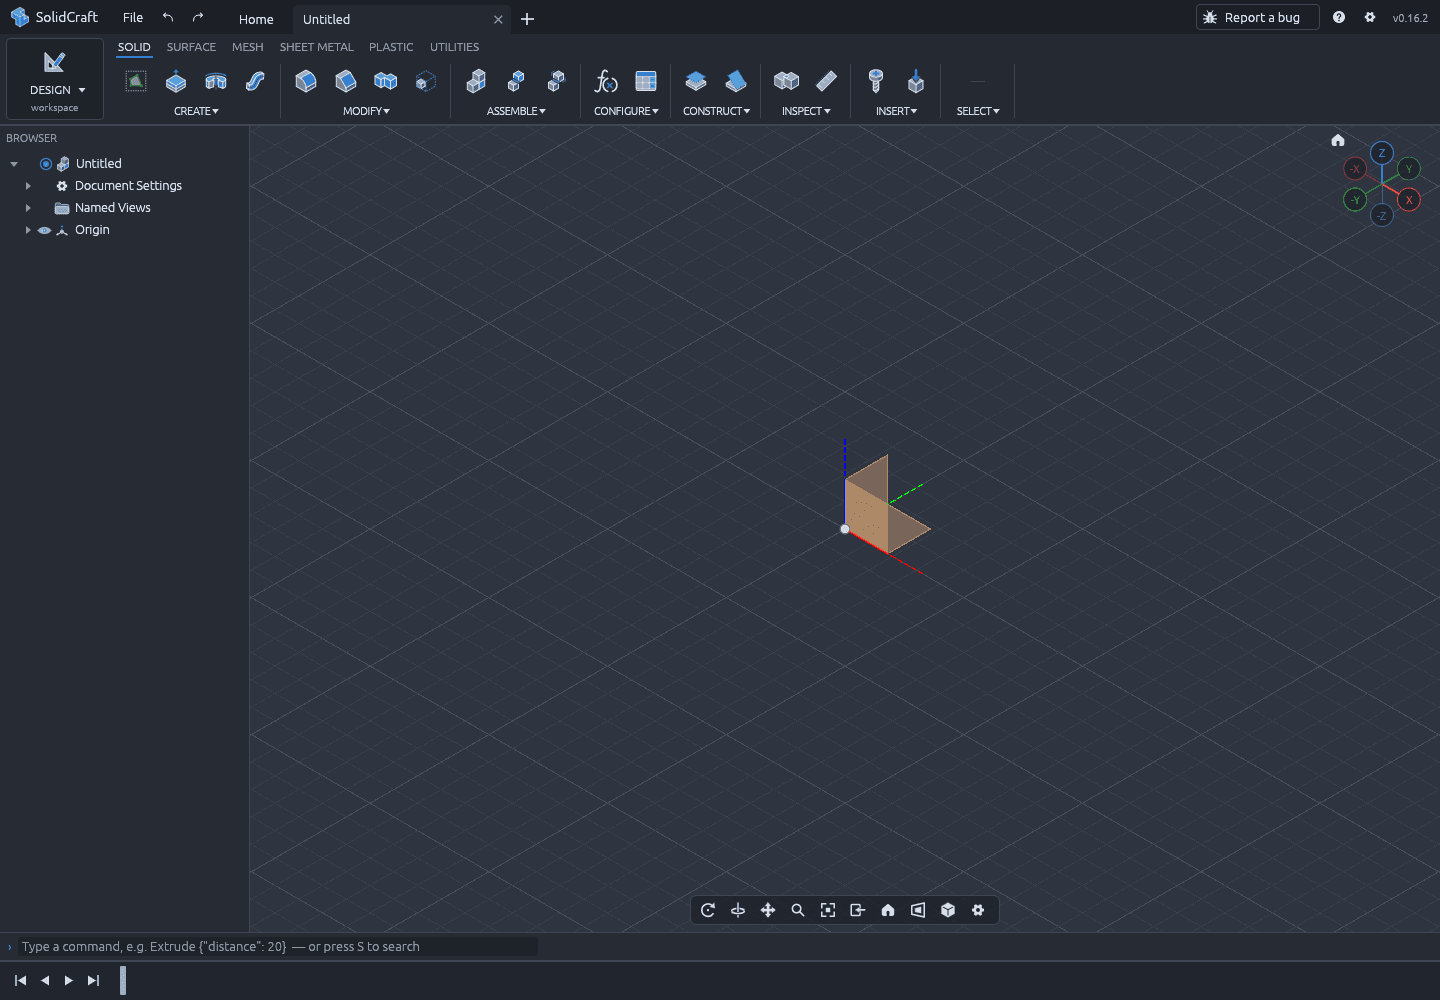Expand the Origin node
The image size is (1440, 1000).
tap(28, 230)
